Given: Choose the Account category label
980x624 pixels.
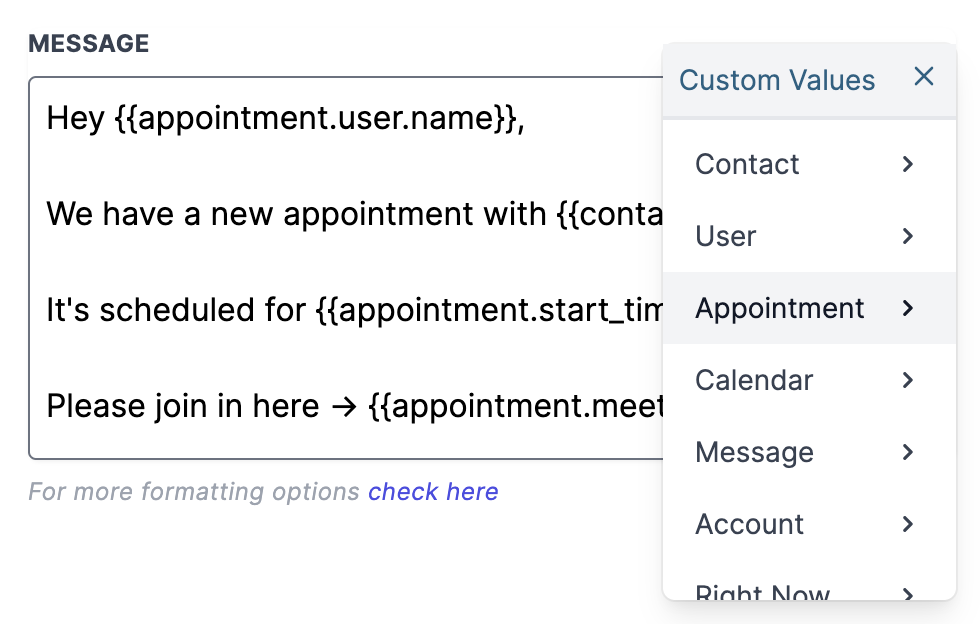Looking at the screenshot, I should click(x=749, y=524).
